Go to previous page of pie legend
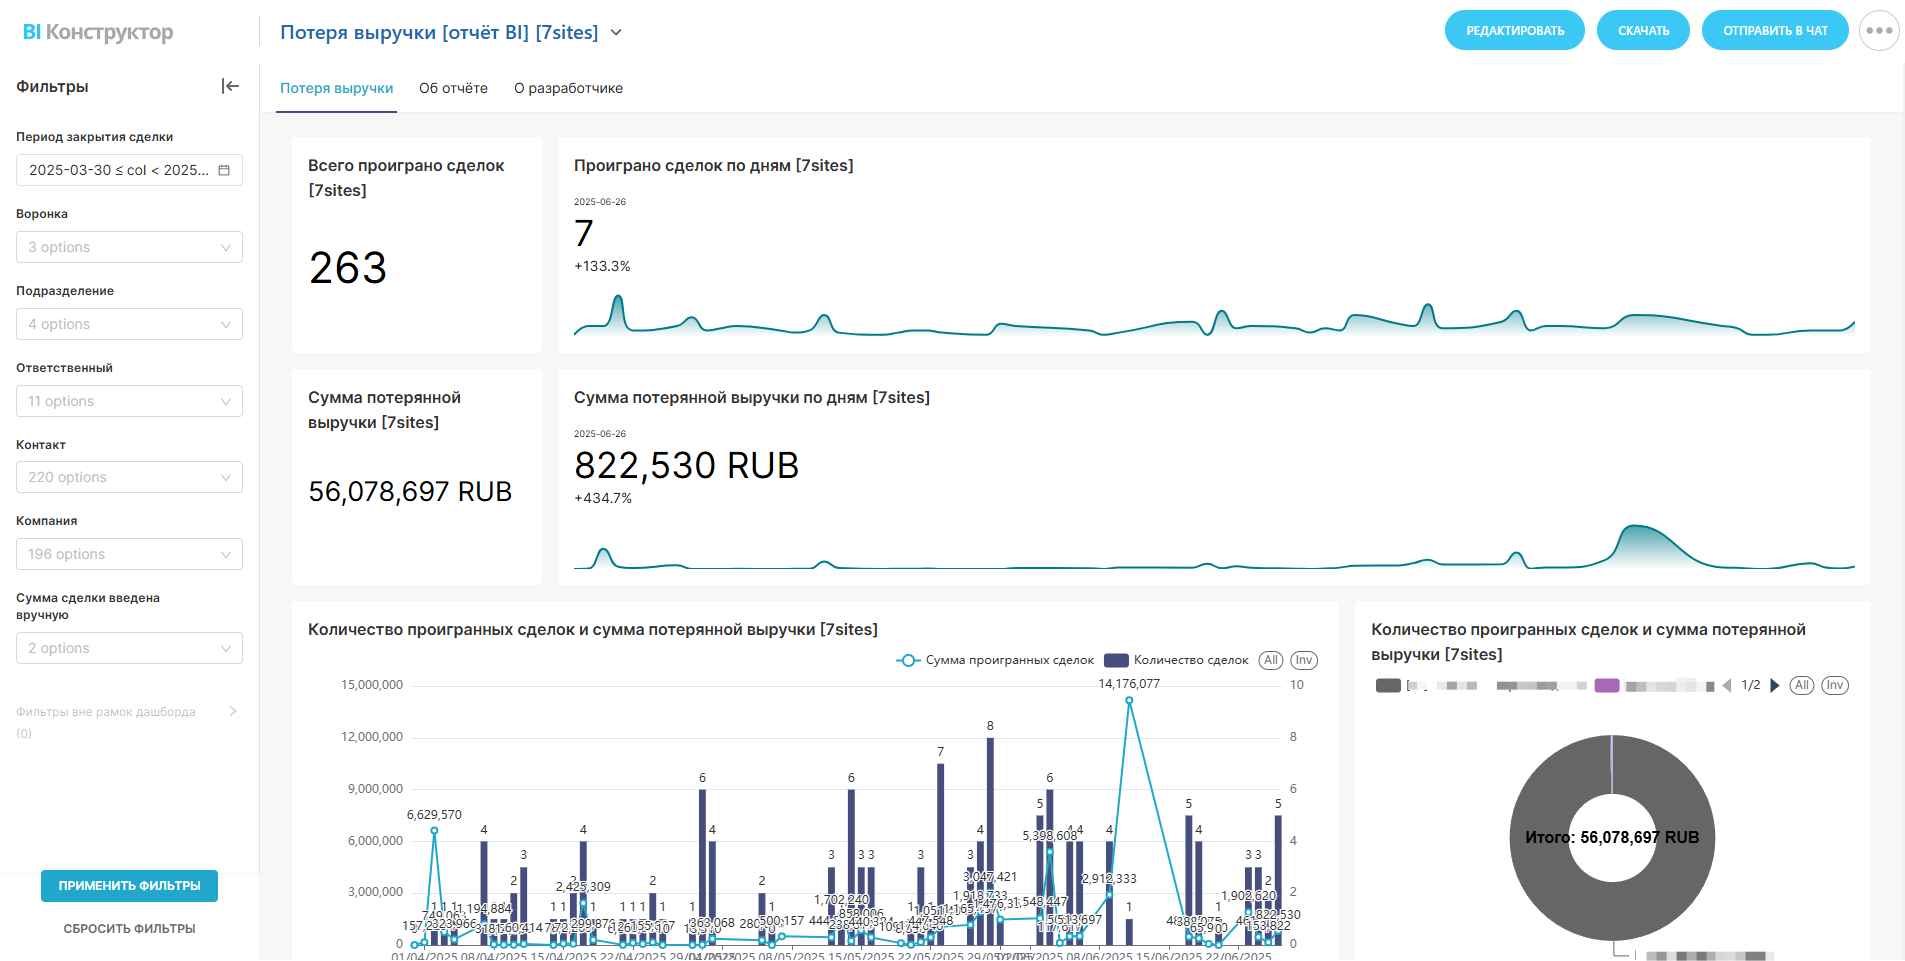The height and width of the screenshot is (961, 1905). click(x=1727, y=686)
